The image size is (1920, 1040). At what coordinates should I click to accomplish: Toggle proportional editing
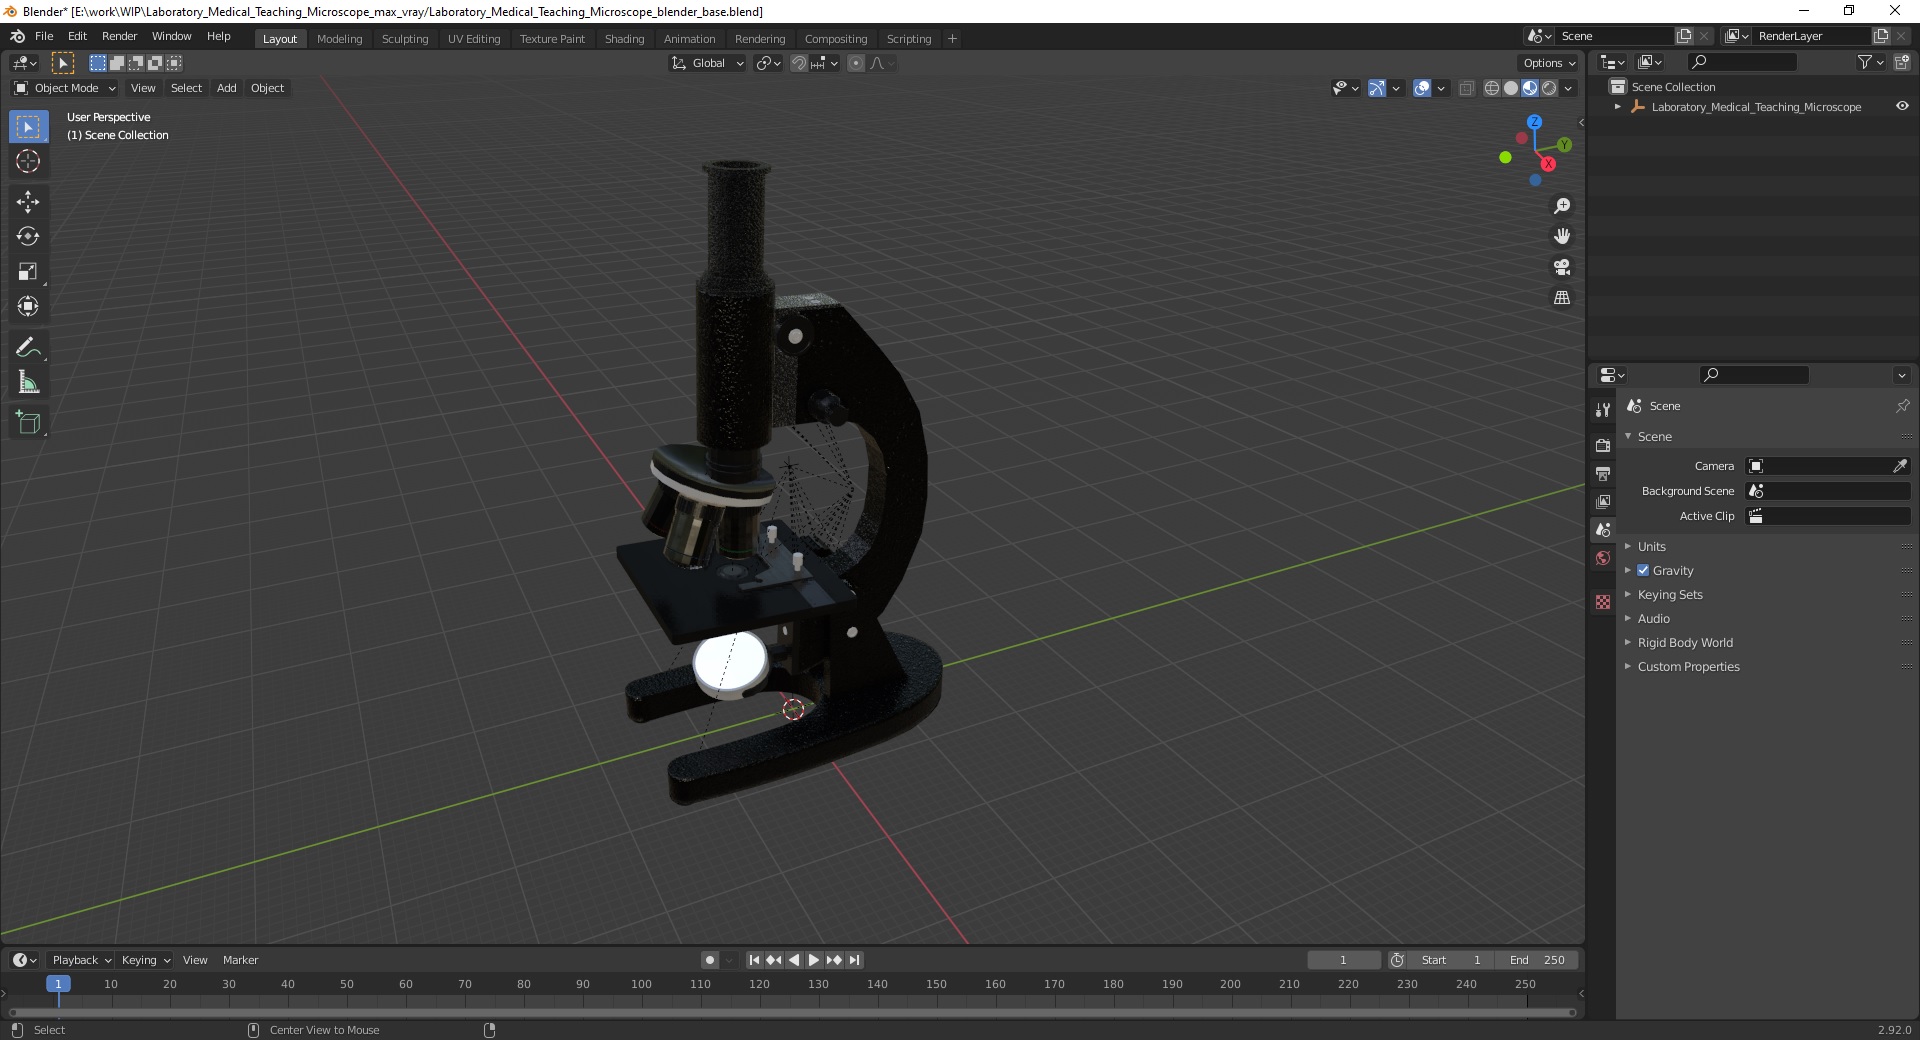coord(856,63)
